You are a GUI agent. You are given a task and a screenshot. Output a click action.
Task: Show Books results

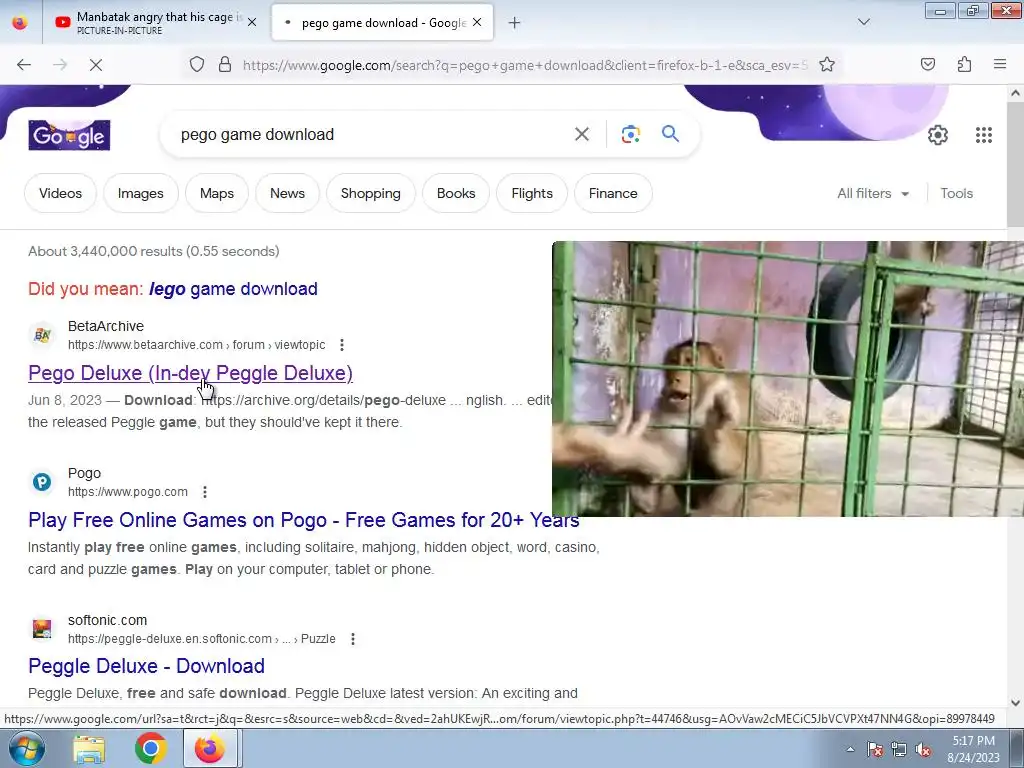coord(456,193)
